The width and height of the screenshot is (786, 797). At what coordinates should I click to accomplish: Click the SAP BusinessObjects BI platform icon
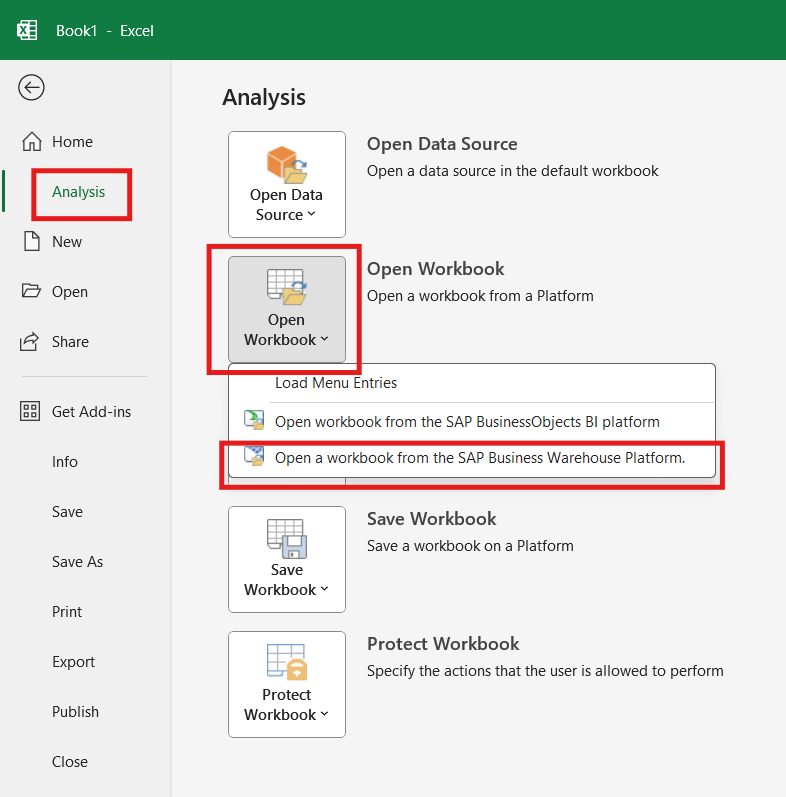[x=254, y=421]
